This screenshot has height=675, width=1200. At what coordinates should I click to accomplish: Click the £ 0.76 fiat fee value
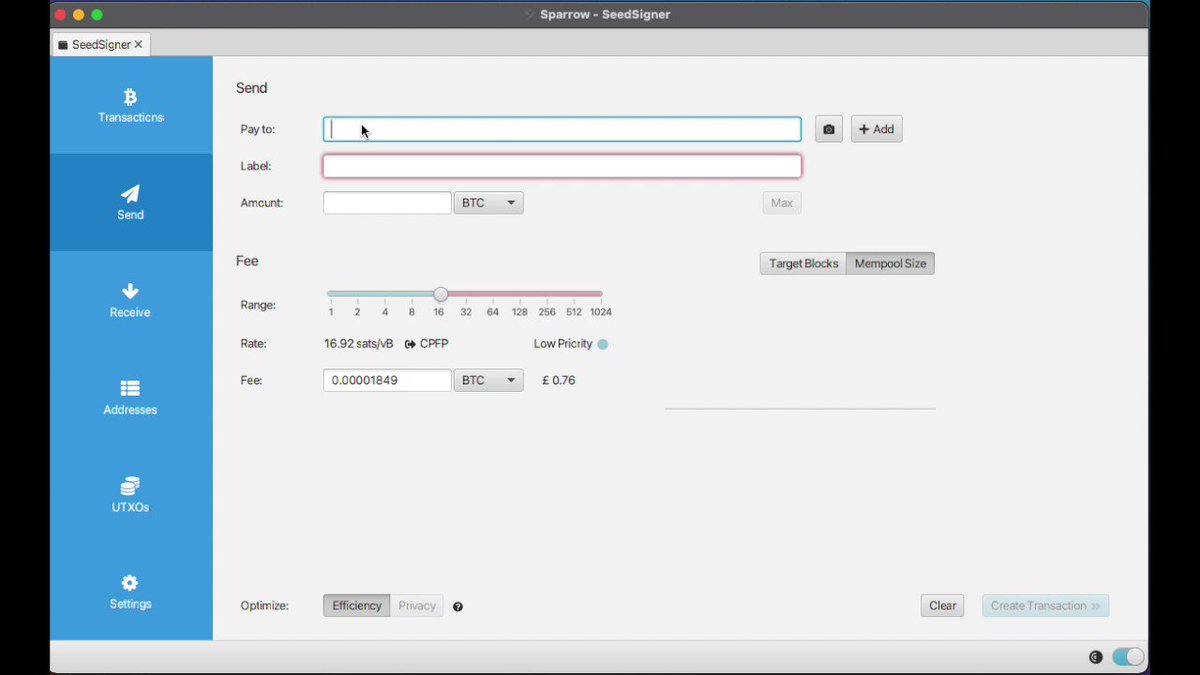click(559, 381)
